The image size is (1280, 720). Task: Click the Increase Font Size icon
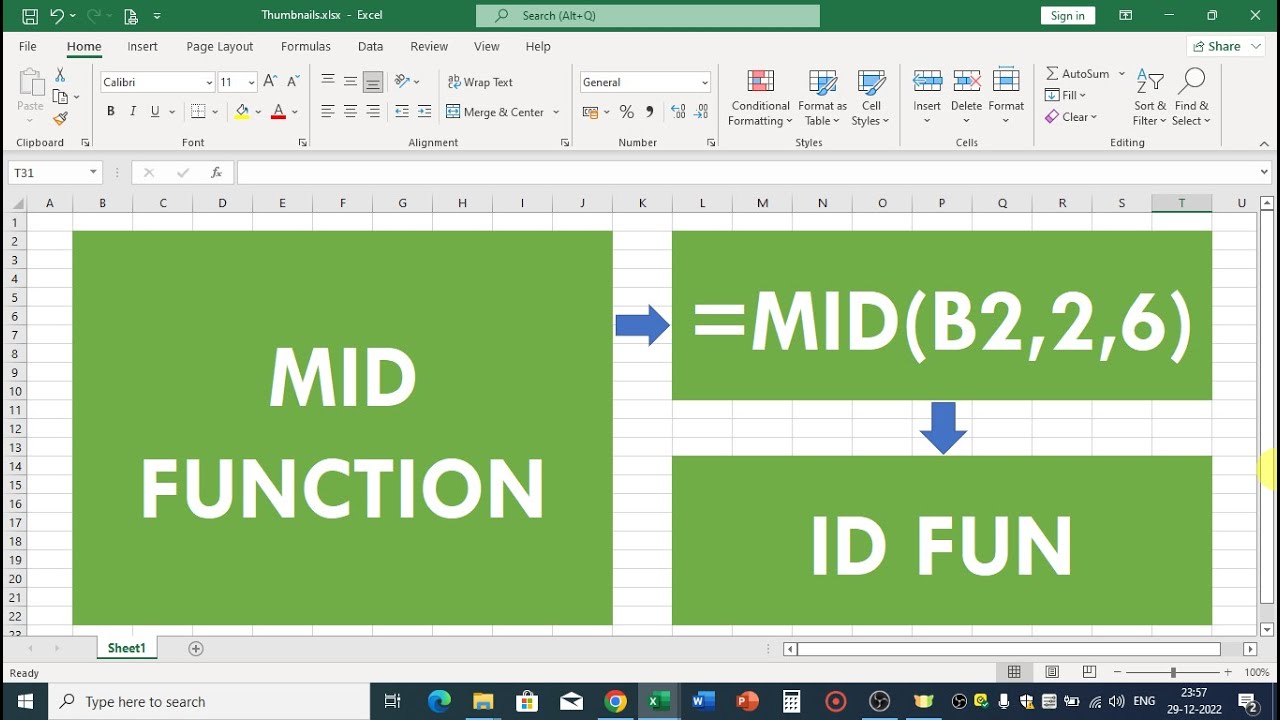(x=271, y=82)
